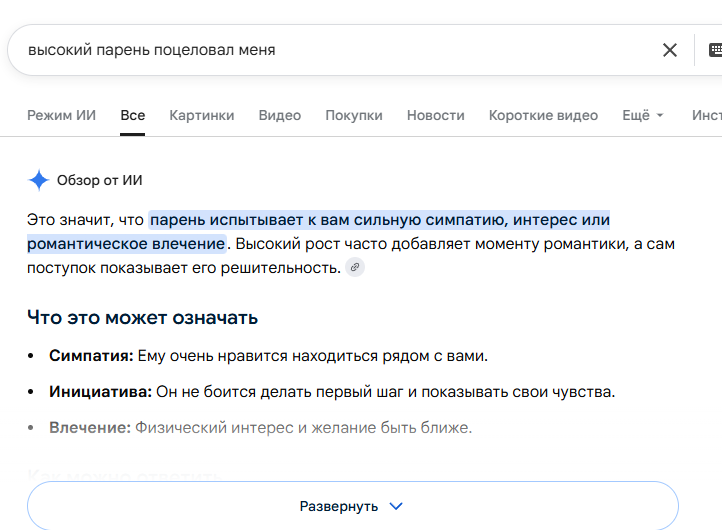Image resolution: width=722 pixels, height=530 pixels.
Task: Switch to the Режим ИИ tab
Action: coord(61,115)
